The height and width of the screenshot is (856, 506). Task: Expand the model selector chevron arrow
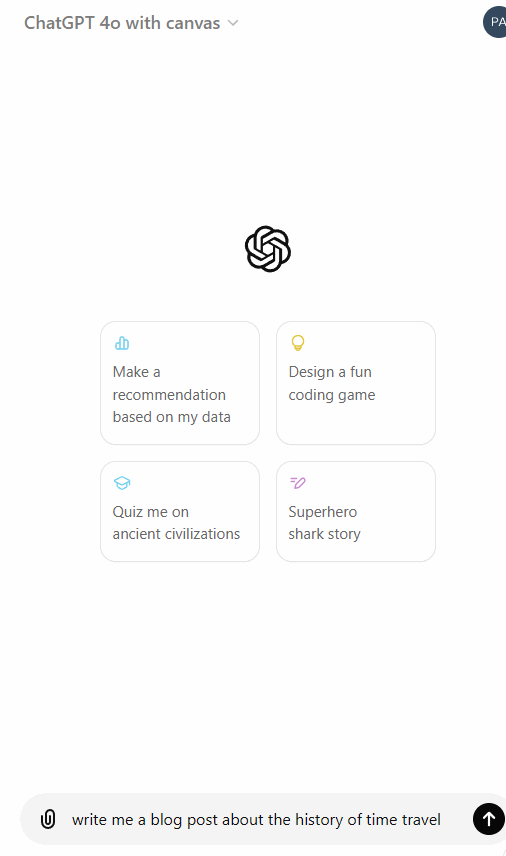(x=233, y=23)
